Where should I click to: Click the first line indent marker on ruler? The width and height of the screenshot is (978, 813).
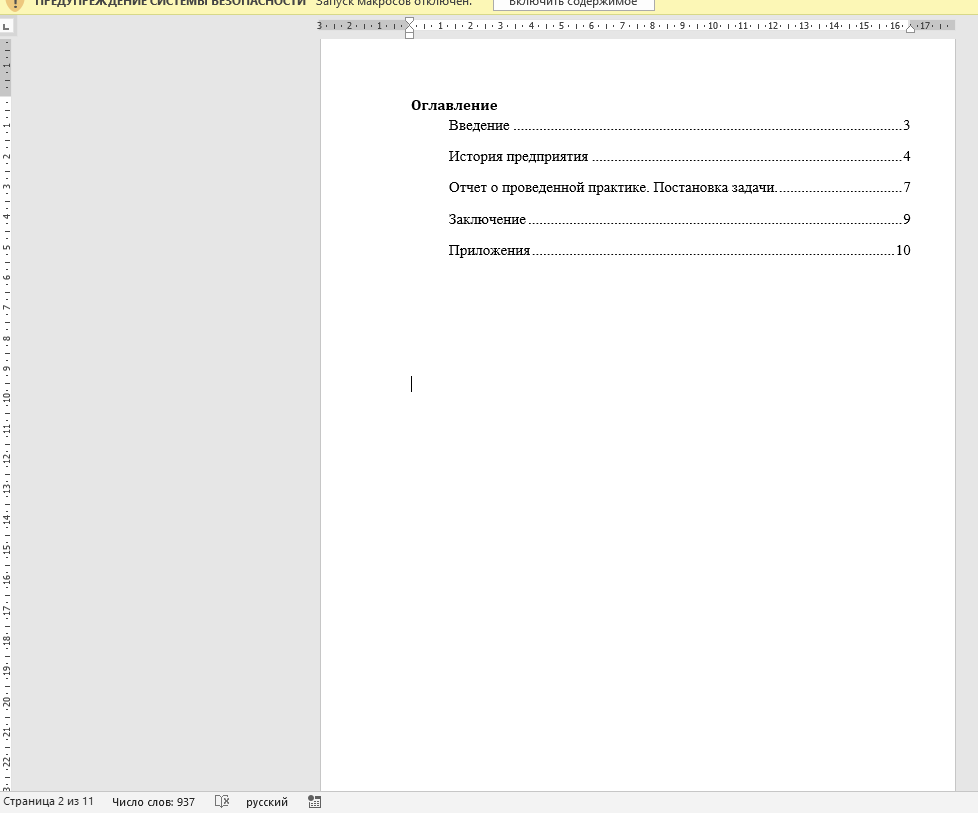[409, 21]
